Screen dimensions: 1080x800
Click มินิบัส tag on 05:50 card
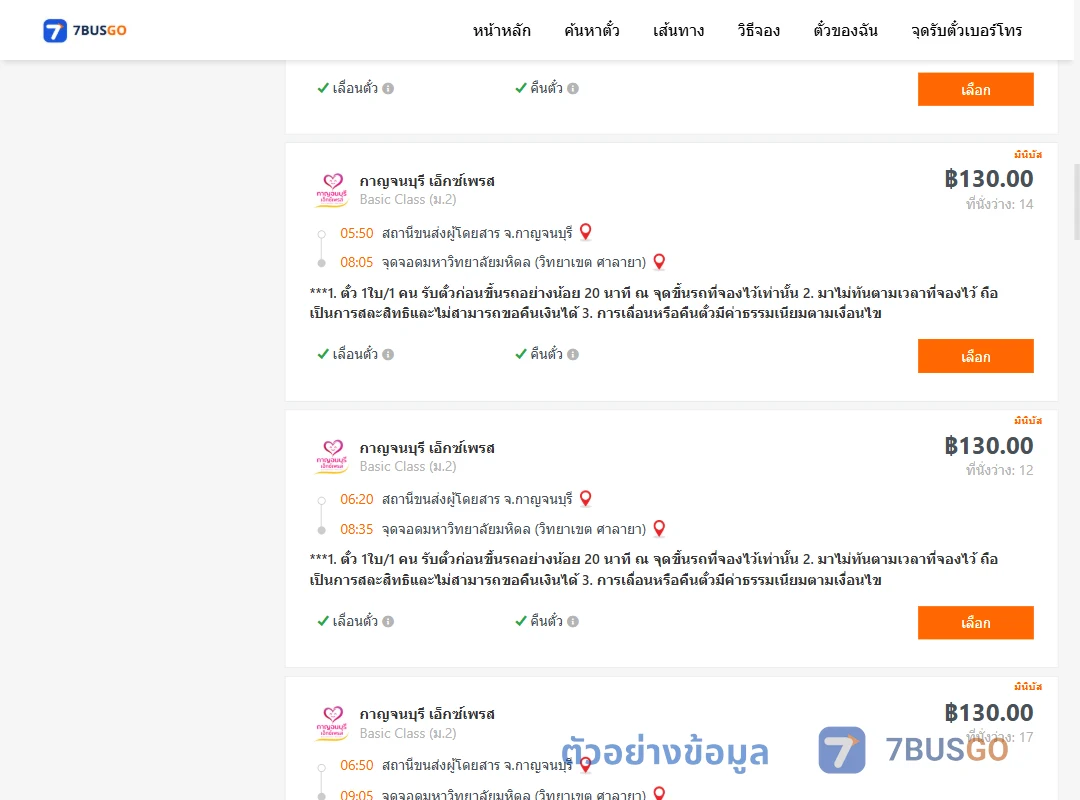1028,154
